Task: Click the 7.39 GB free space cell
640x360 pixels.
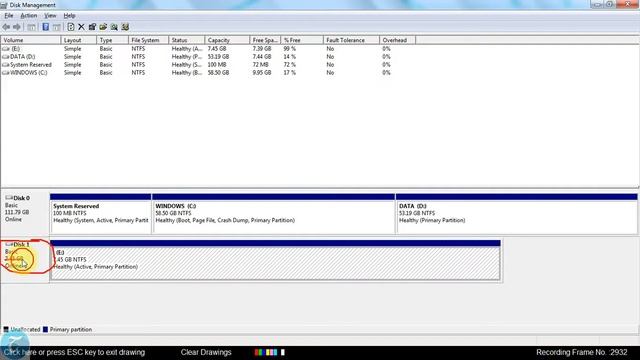Action: pos(262,49)
